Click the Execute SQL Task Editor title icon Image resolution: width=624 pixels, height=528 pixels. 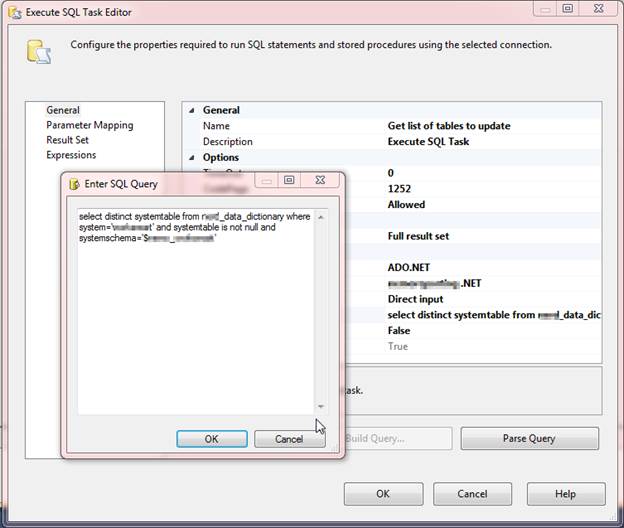tap(14, 12)
